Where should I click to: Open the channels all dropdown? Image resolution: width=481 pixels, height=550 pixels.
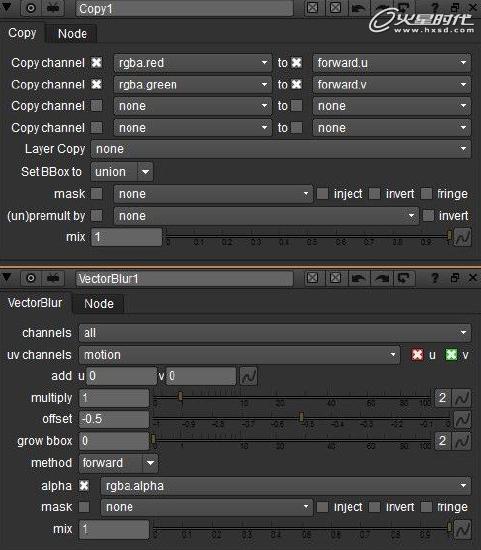tap(275, 333)
